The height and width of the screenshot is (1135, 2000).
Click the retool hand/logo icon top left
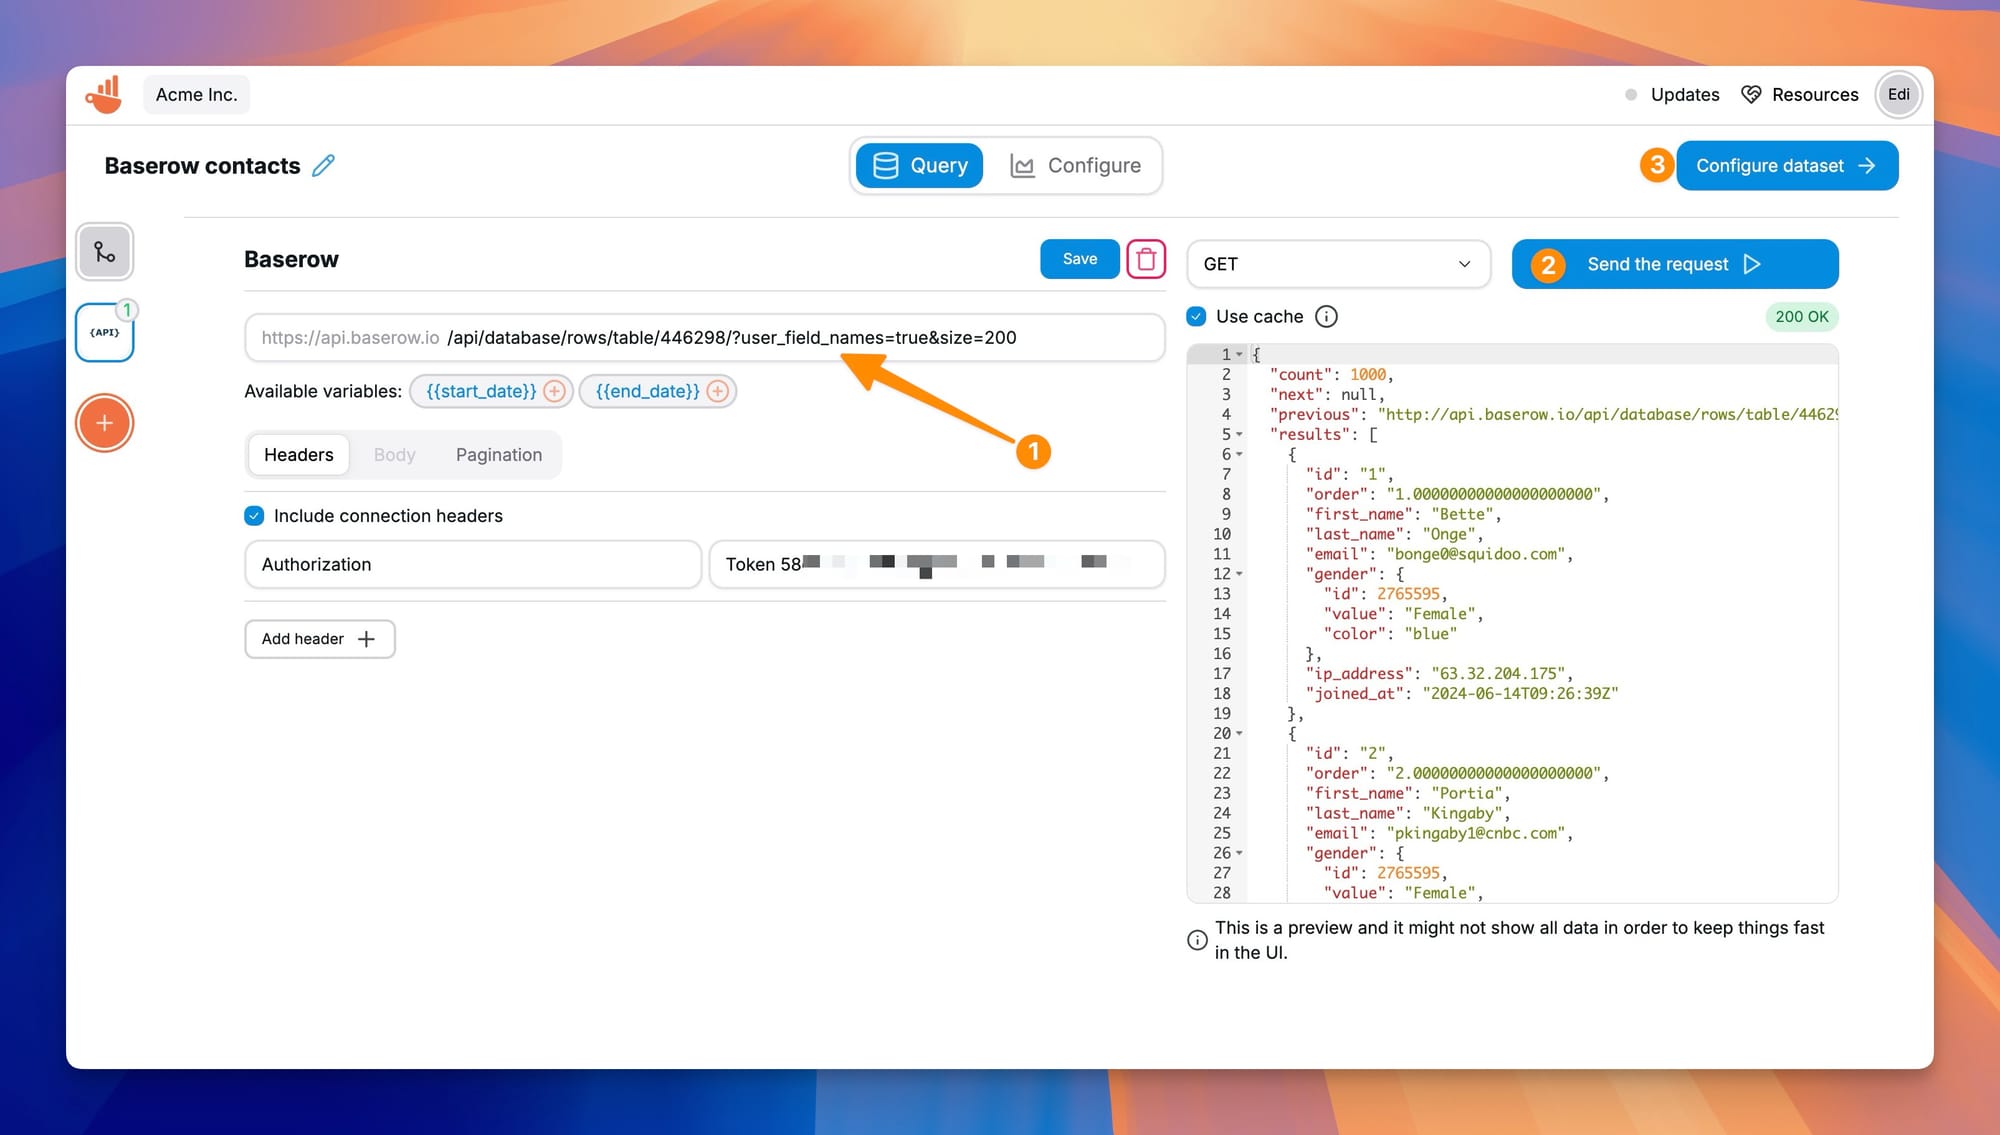click(x=106, y=93)
